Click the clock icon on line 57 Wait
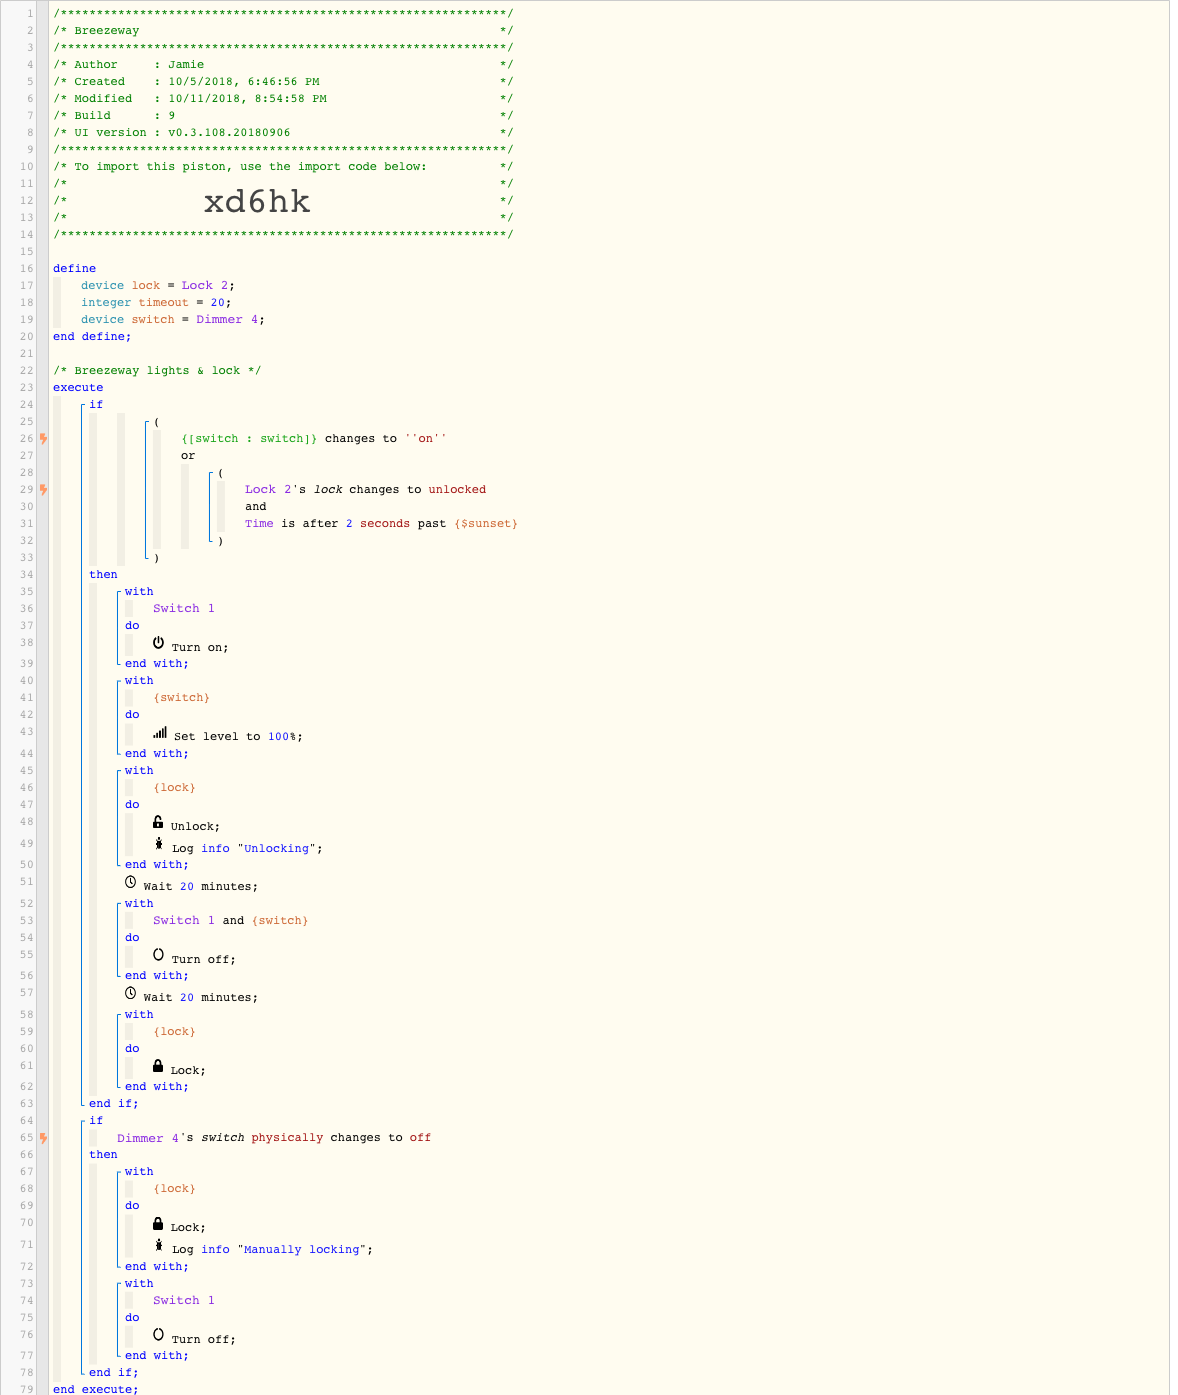Image resolution: width=1178 pixels, height=1395 pixels. coord(130,993)
